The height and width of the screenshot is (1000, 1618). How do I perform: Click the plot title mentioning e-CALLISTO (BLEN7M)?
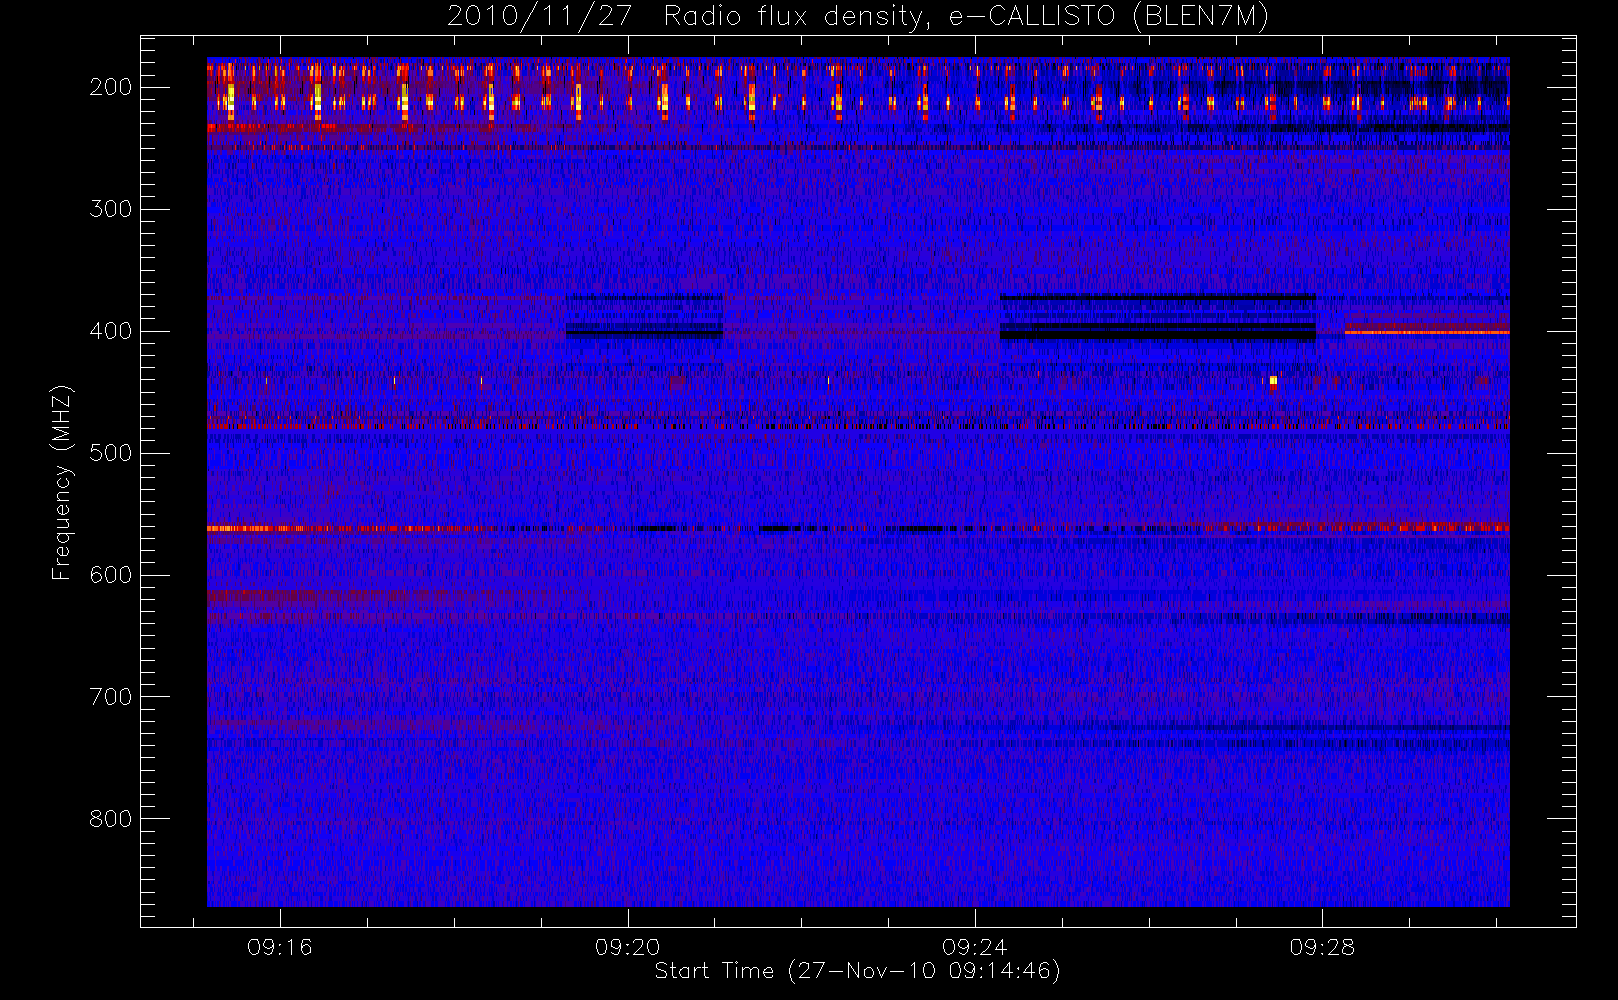pos(858,16)
